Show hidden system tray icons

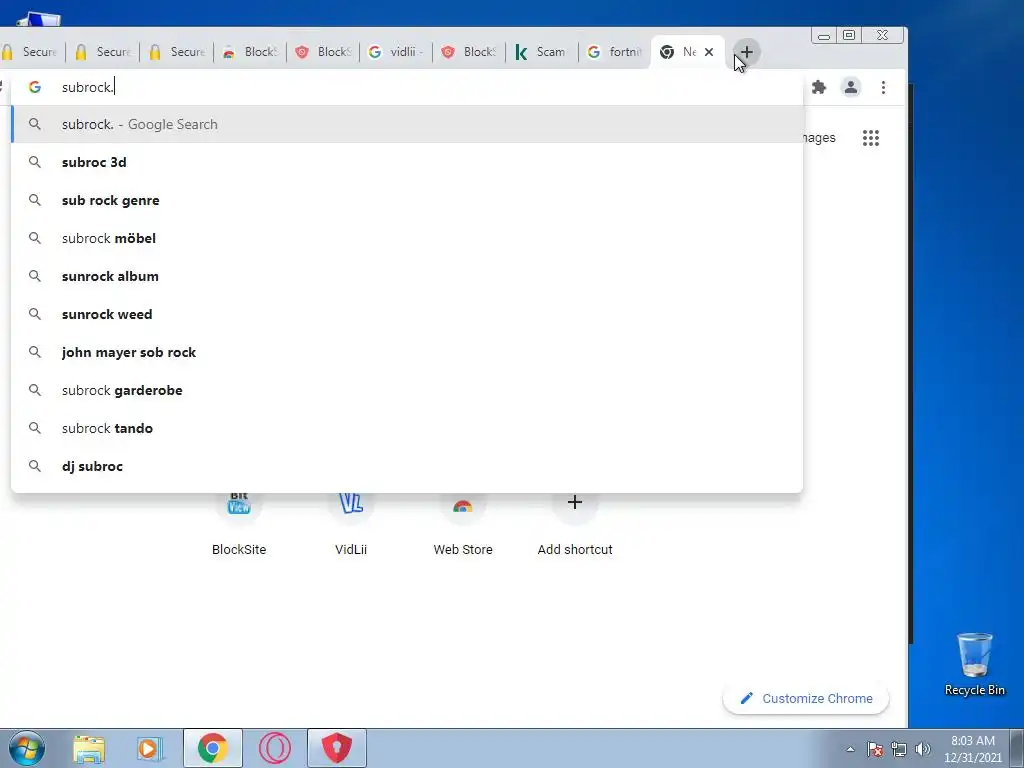[850, 749]
